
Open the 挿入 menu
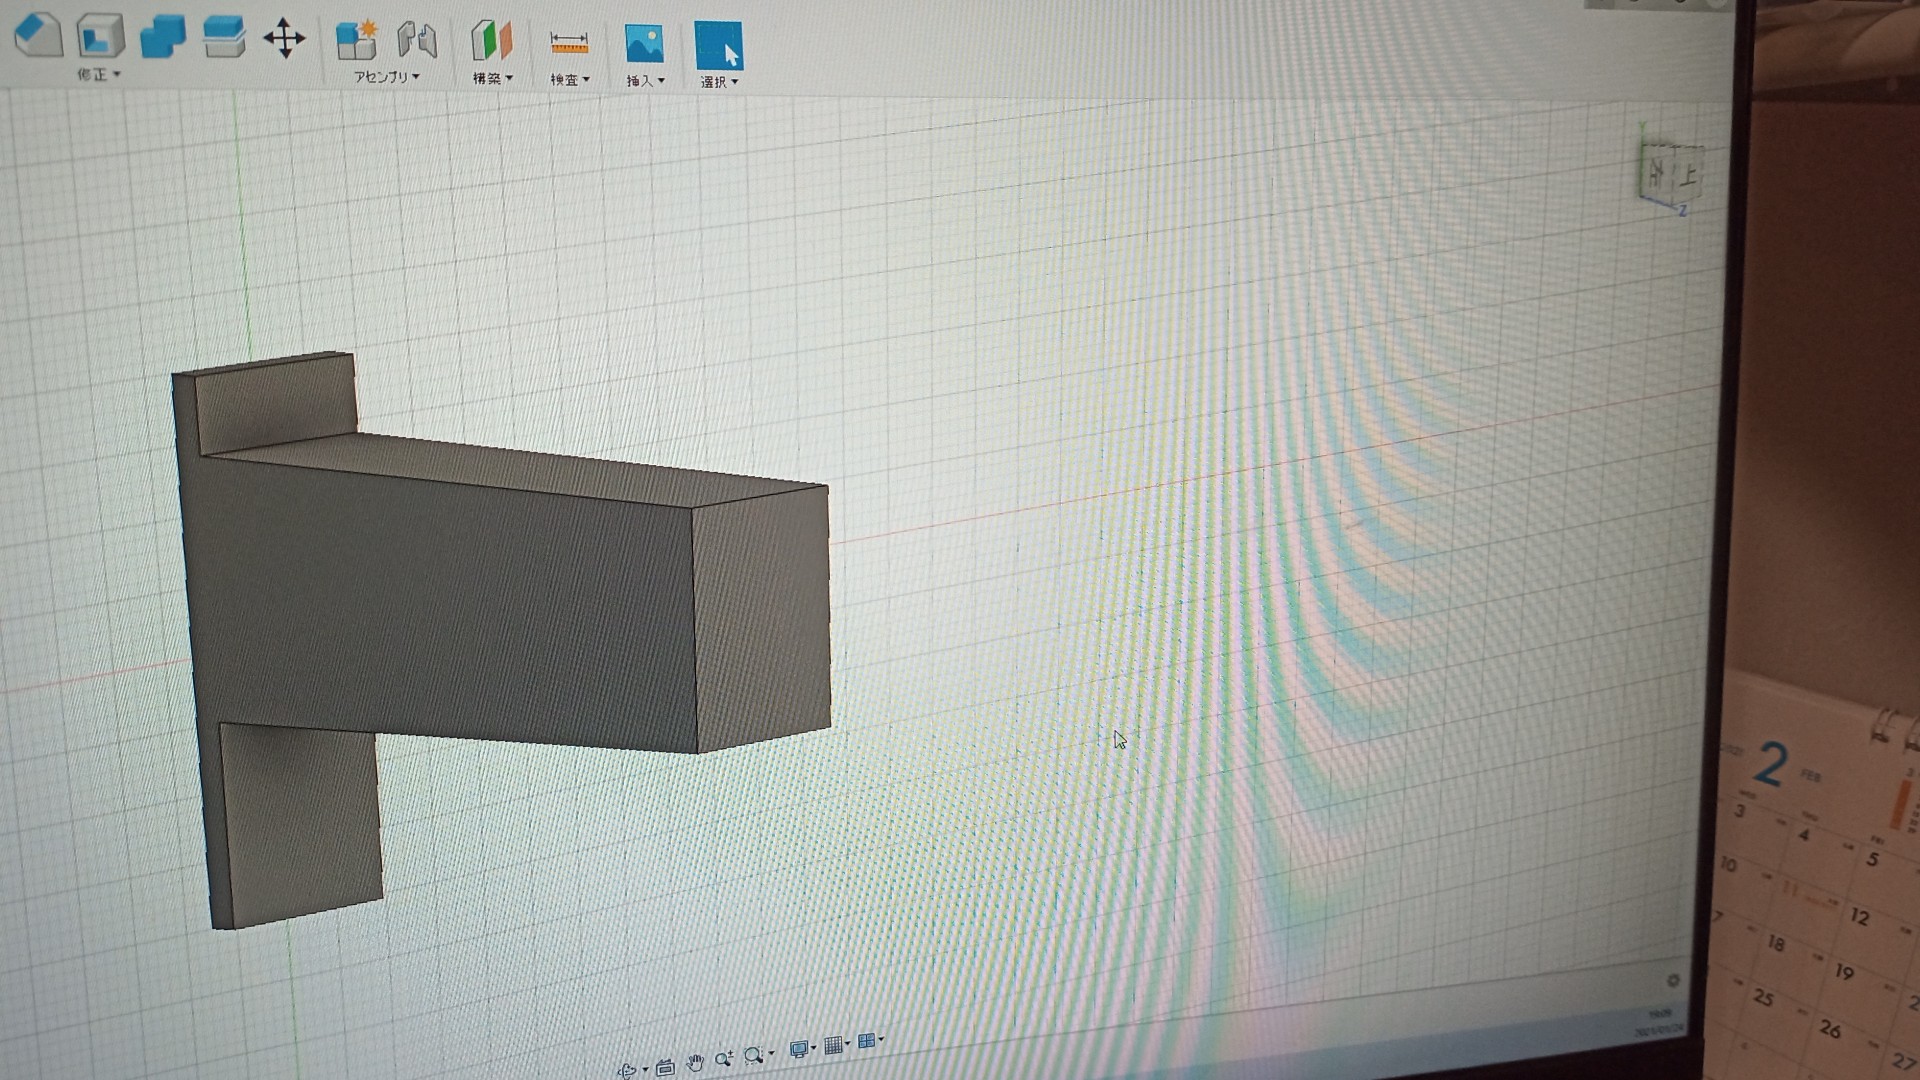click(x=644, y=81)
